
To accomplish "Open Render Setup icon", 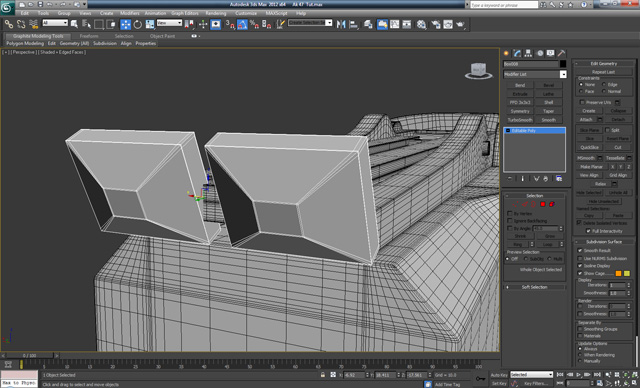I will (x=436, y=24).
